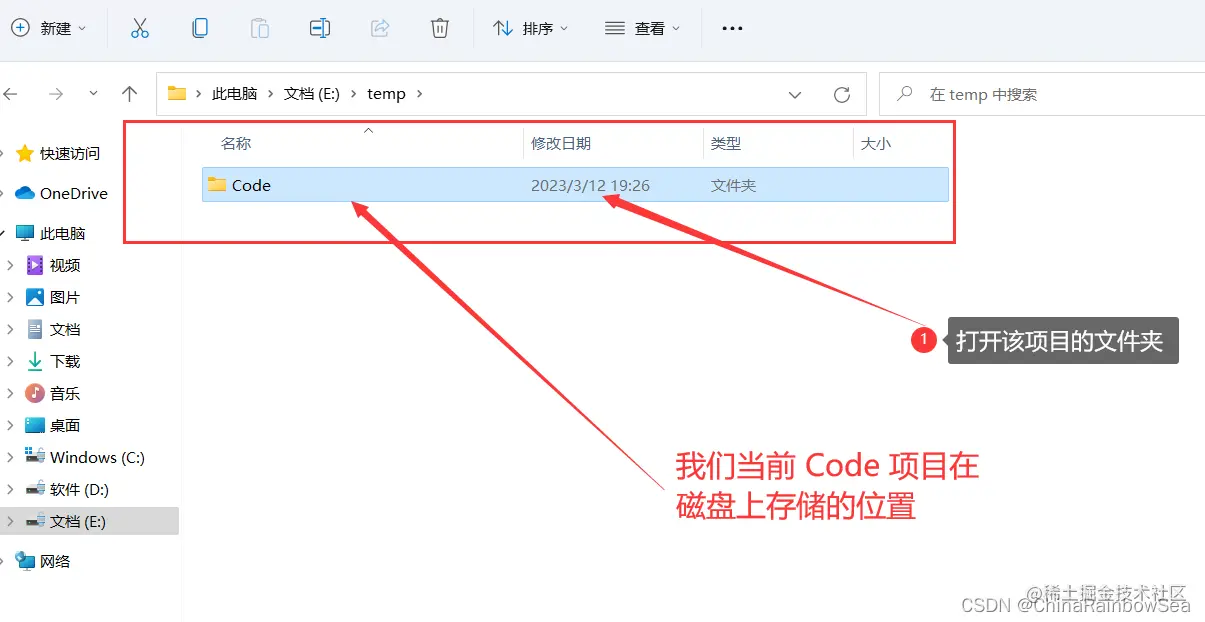This screenshot has width=1205, height=622.
Task: Navigate up one folder level
Action: (x=129, y=93)
